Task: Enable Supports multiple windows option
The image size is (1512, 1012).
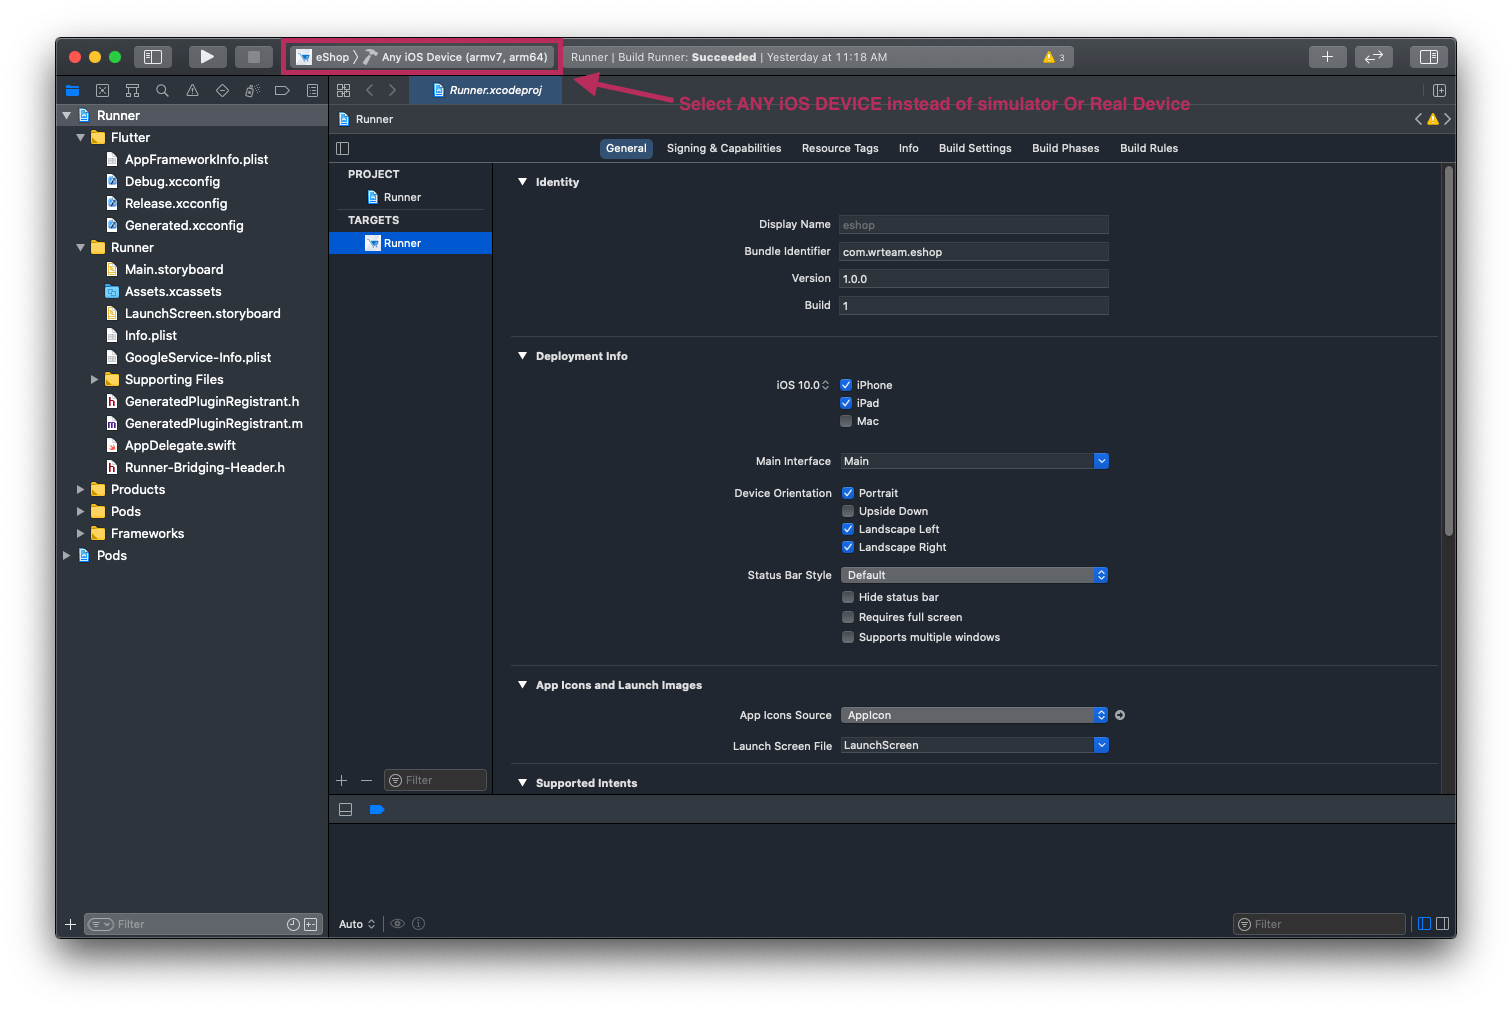Action: (848, 637)
